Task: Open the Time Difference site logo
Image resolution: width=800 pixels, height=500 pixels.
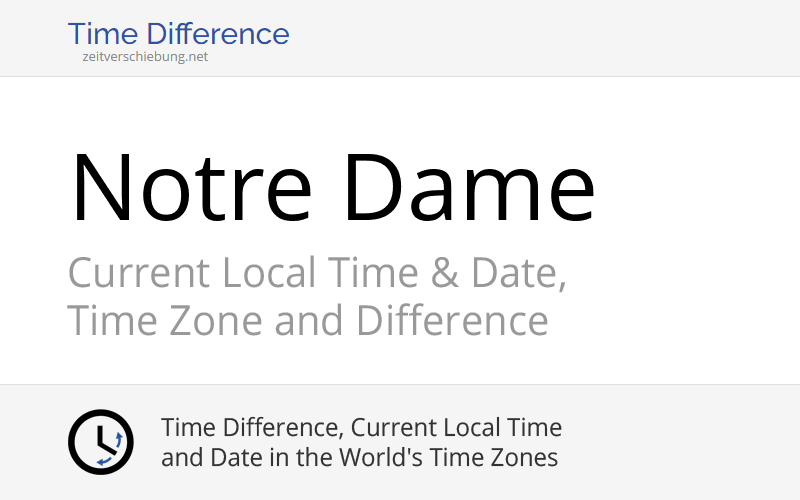Action: [178, 34]
